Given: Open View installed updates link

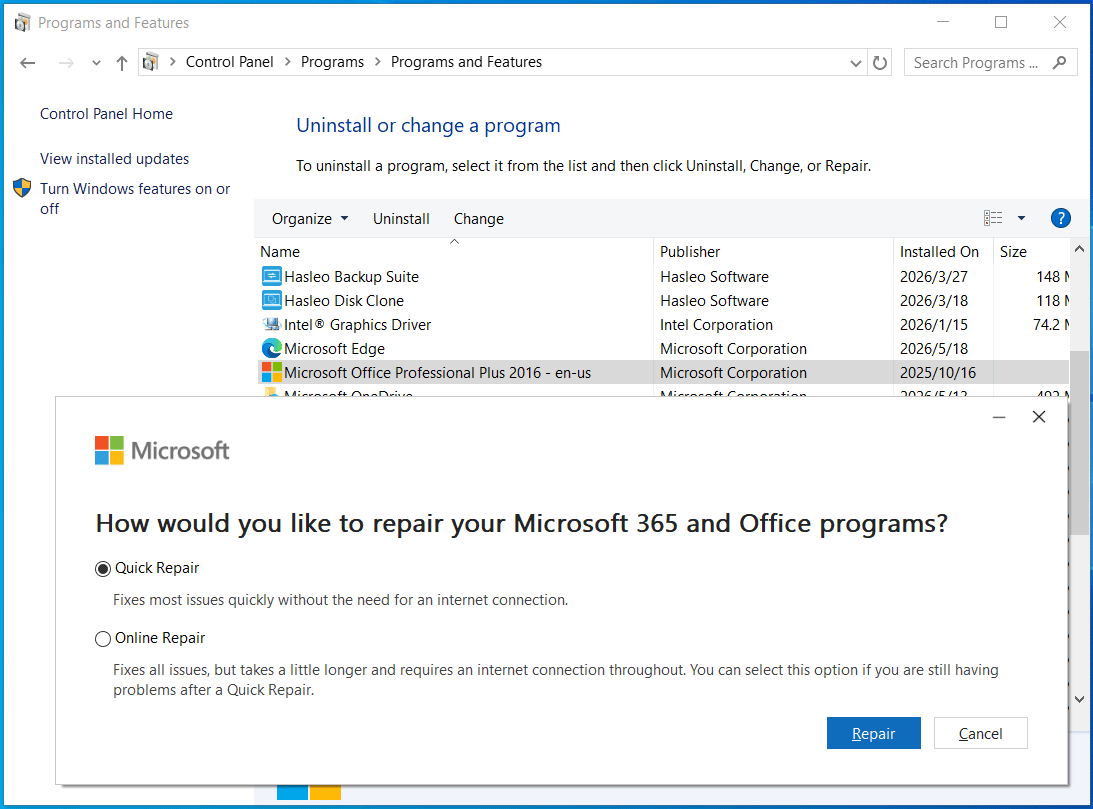Looking at the screenshot, I should pyautogui.click(x=114, y=159).
